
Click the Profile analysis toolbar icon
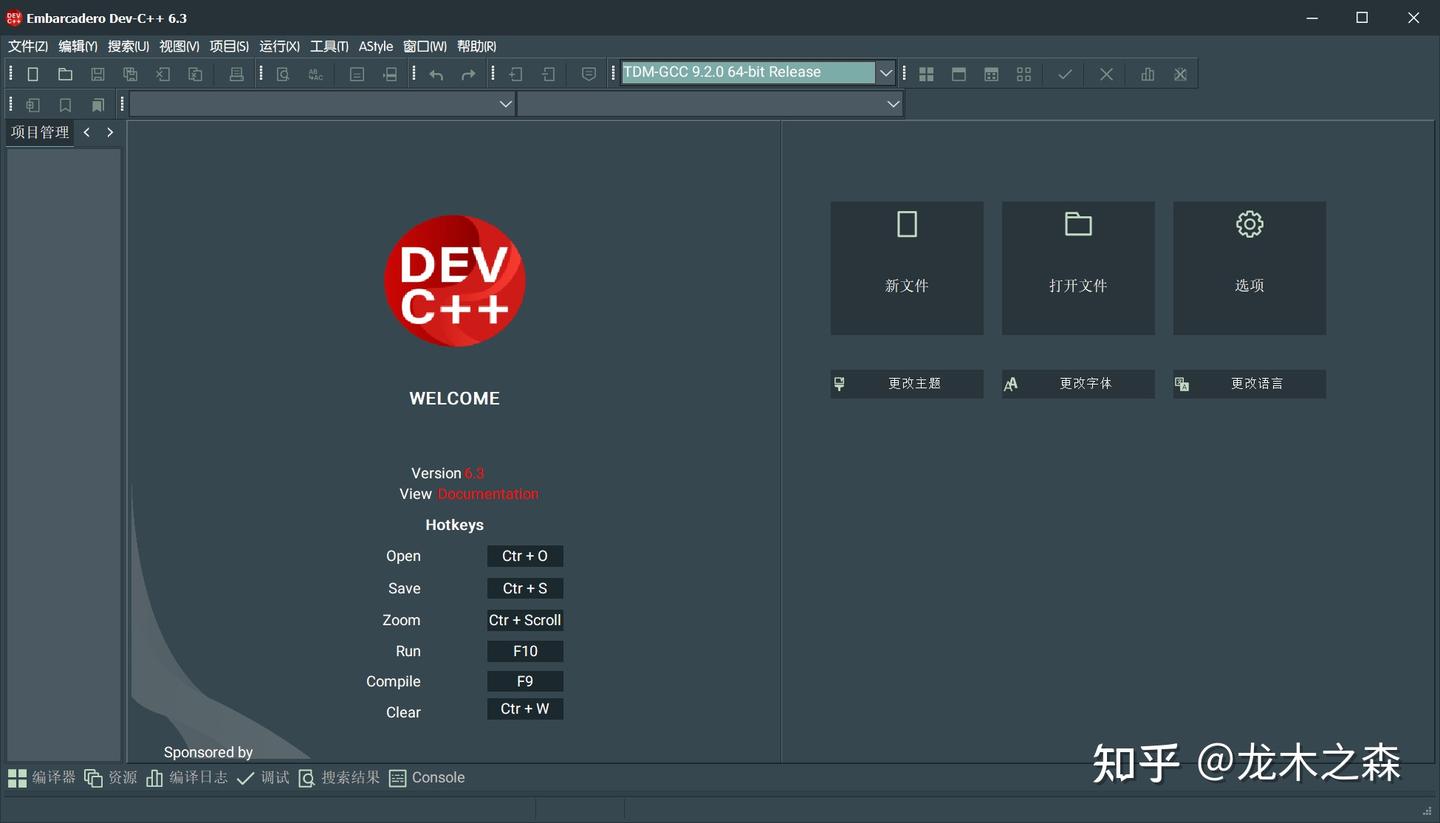(x=1147, y=73)
